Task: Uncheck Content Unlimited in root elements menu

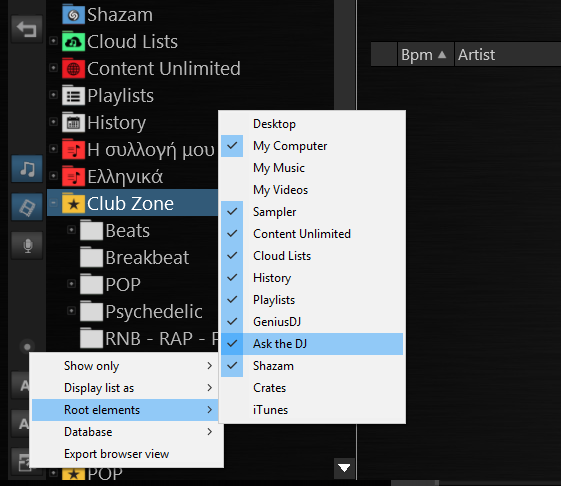Action: tap(312, 234)
